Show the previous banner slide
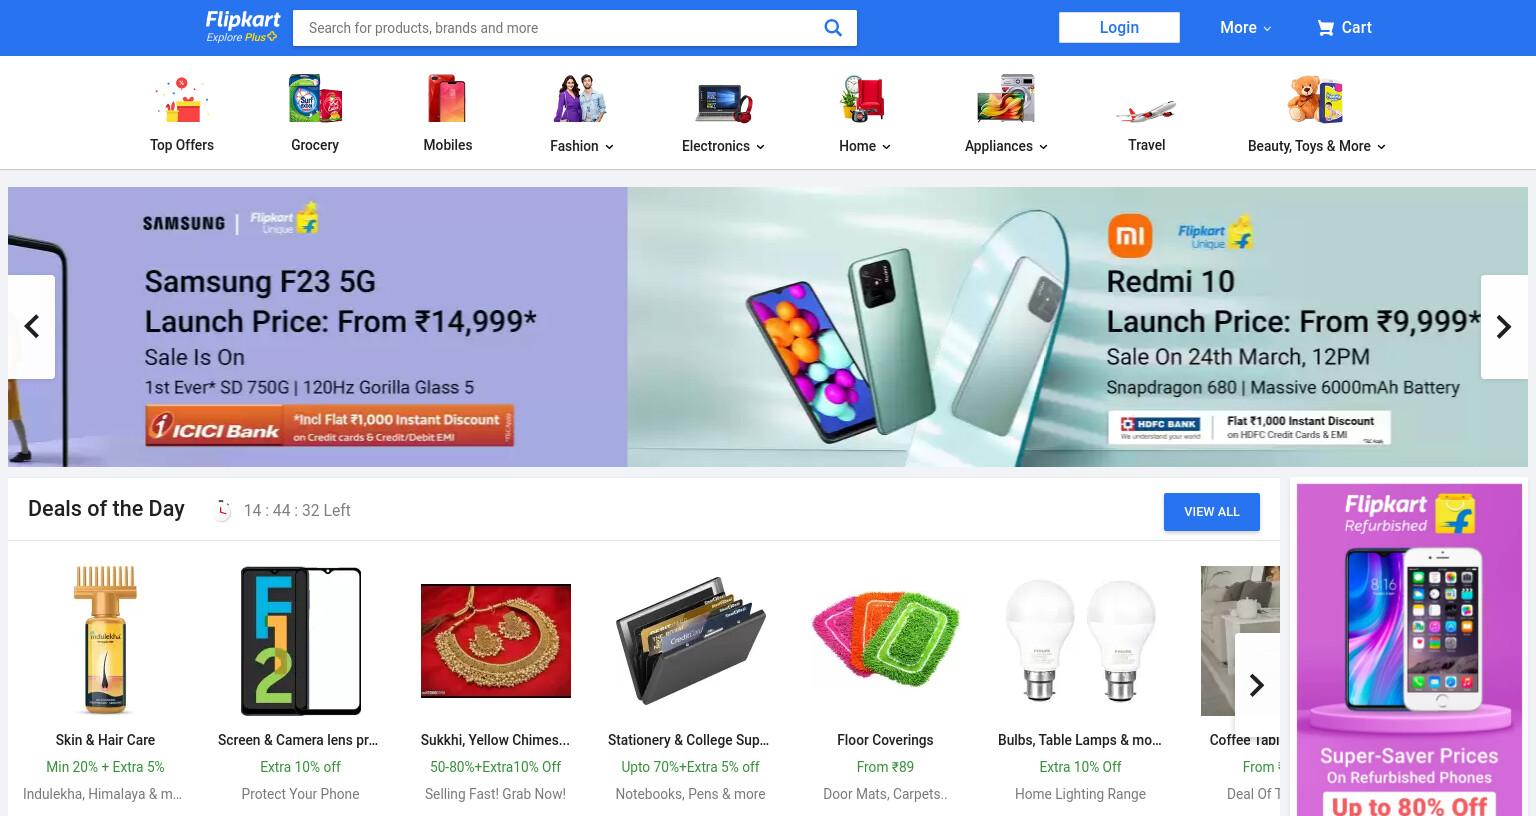 (x=31, y=327)
